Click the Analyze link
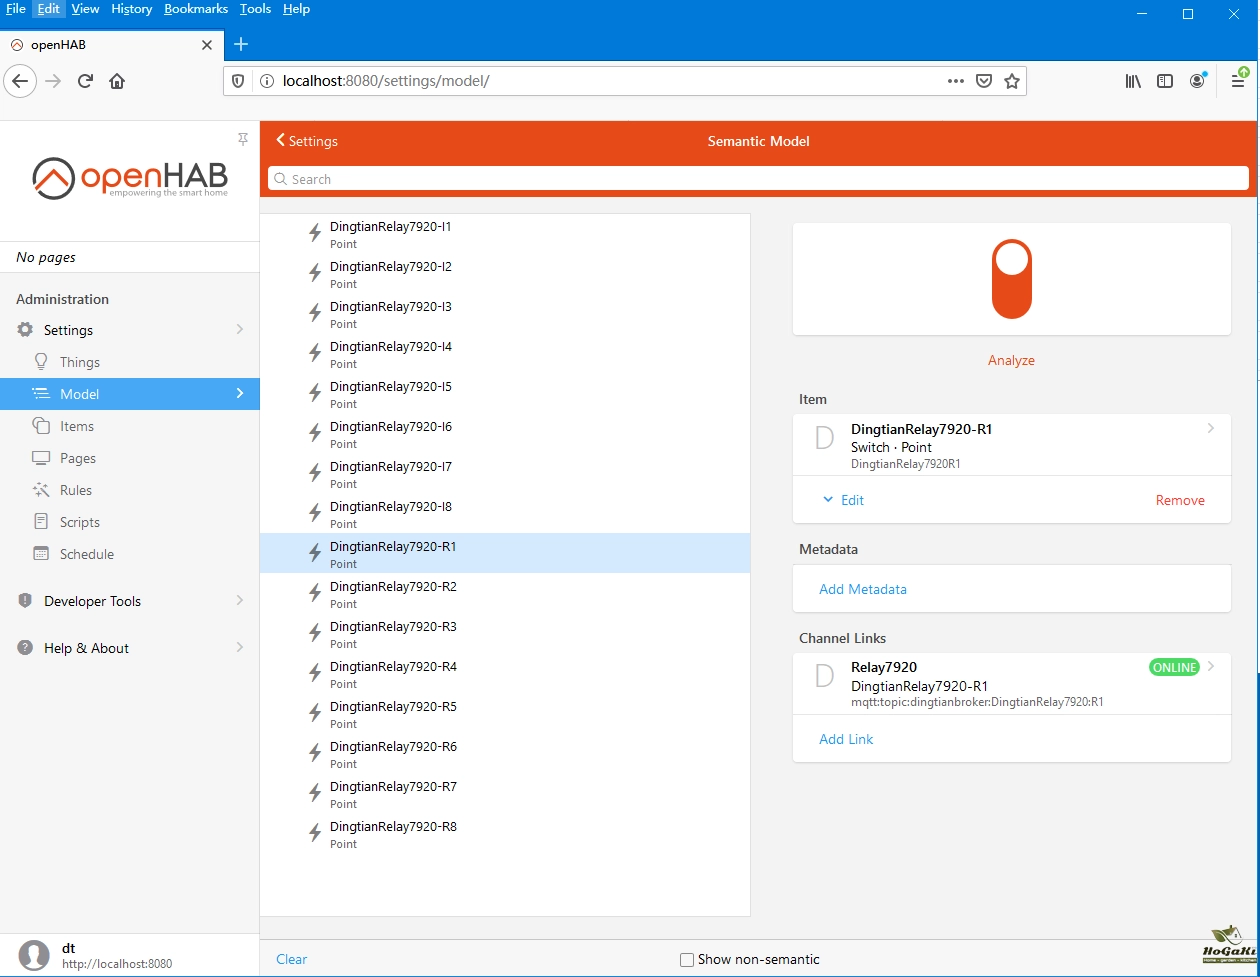The image size is (1260, 977). [x=1011, y=360]
